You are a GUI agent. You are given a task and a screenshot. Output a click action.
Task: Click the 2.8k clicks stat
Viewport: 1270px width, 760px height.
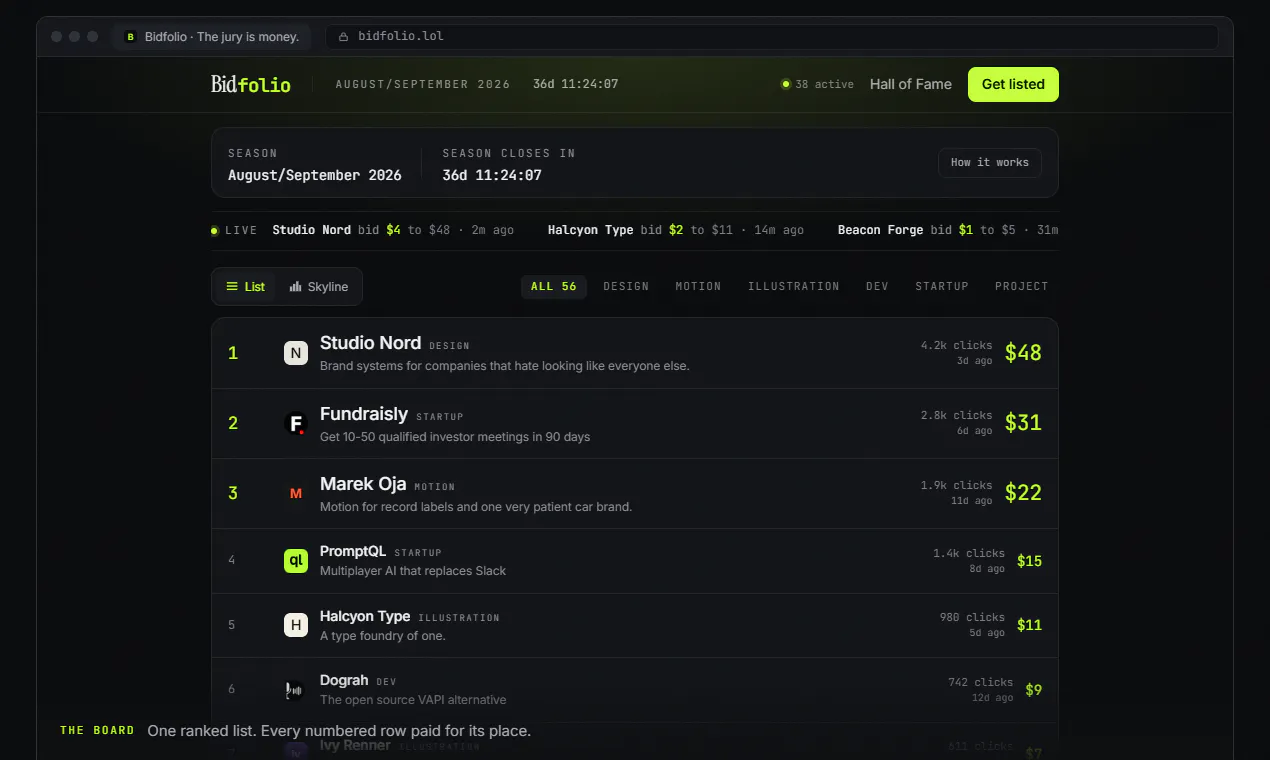coord(957,416)
